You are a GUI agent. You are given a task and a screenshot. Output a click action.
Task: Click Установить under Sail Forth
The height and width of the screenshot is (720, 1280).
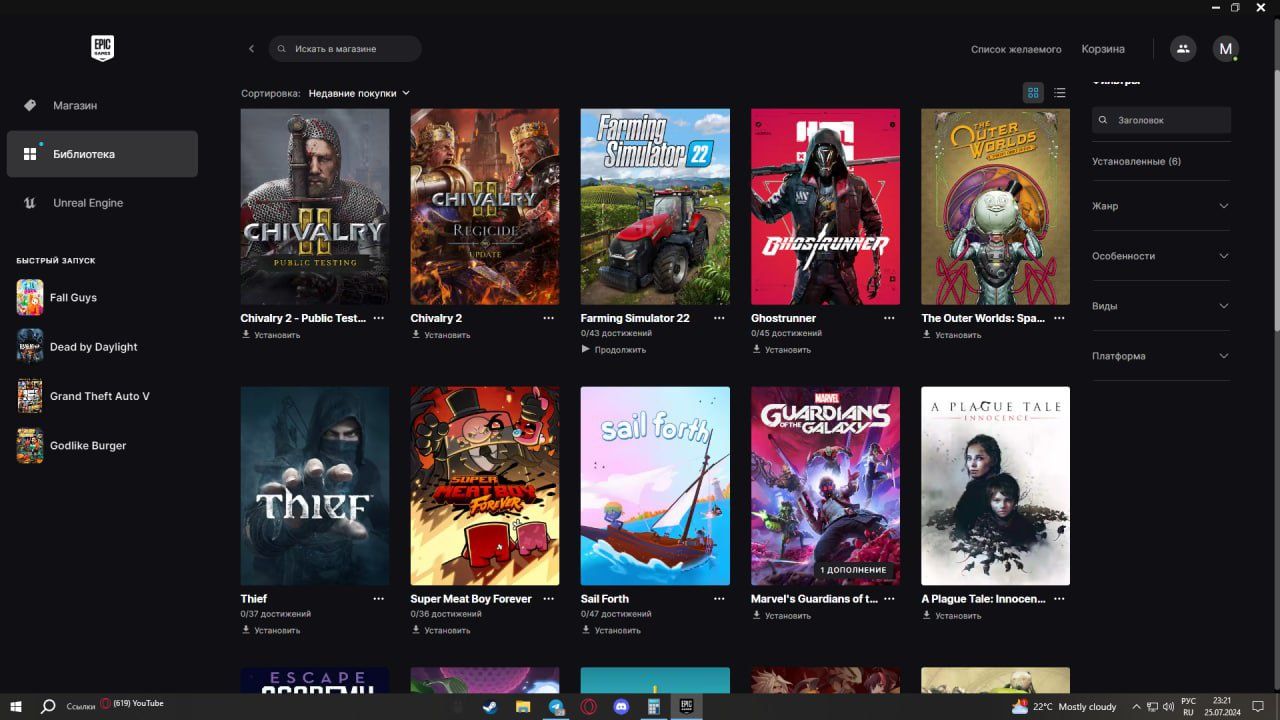pyautogui.click(x=611, y=630)
